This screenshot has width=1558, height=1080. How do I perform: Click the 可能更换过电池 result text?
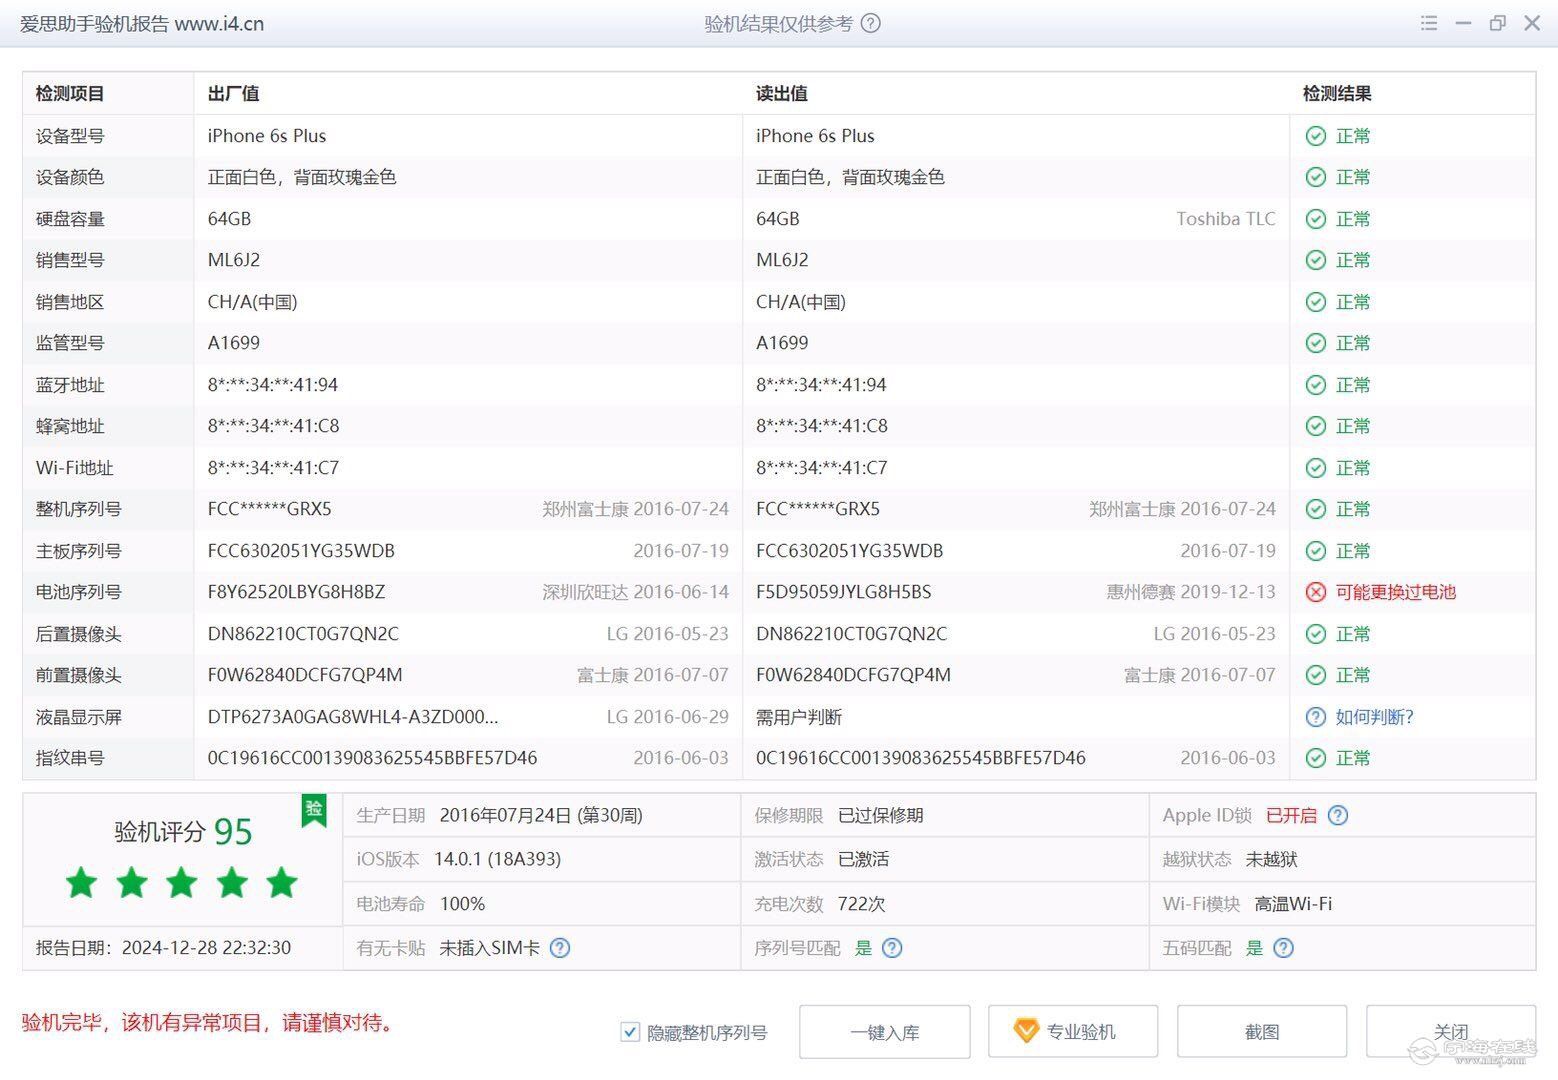coord(1396,592)
